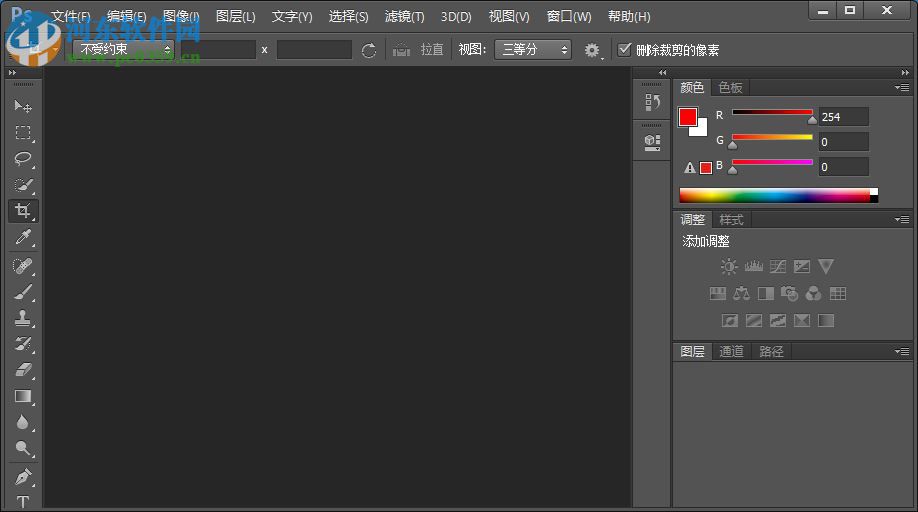The width and height of the screenshot is (918, 512).
Task: Select the Move tool
Action: click(x=23, y=106)
